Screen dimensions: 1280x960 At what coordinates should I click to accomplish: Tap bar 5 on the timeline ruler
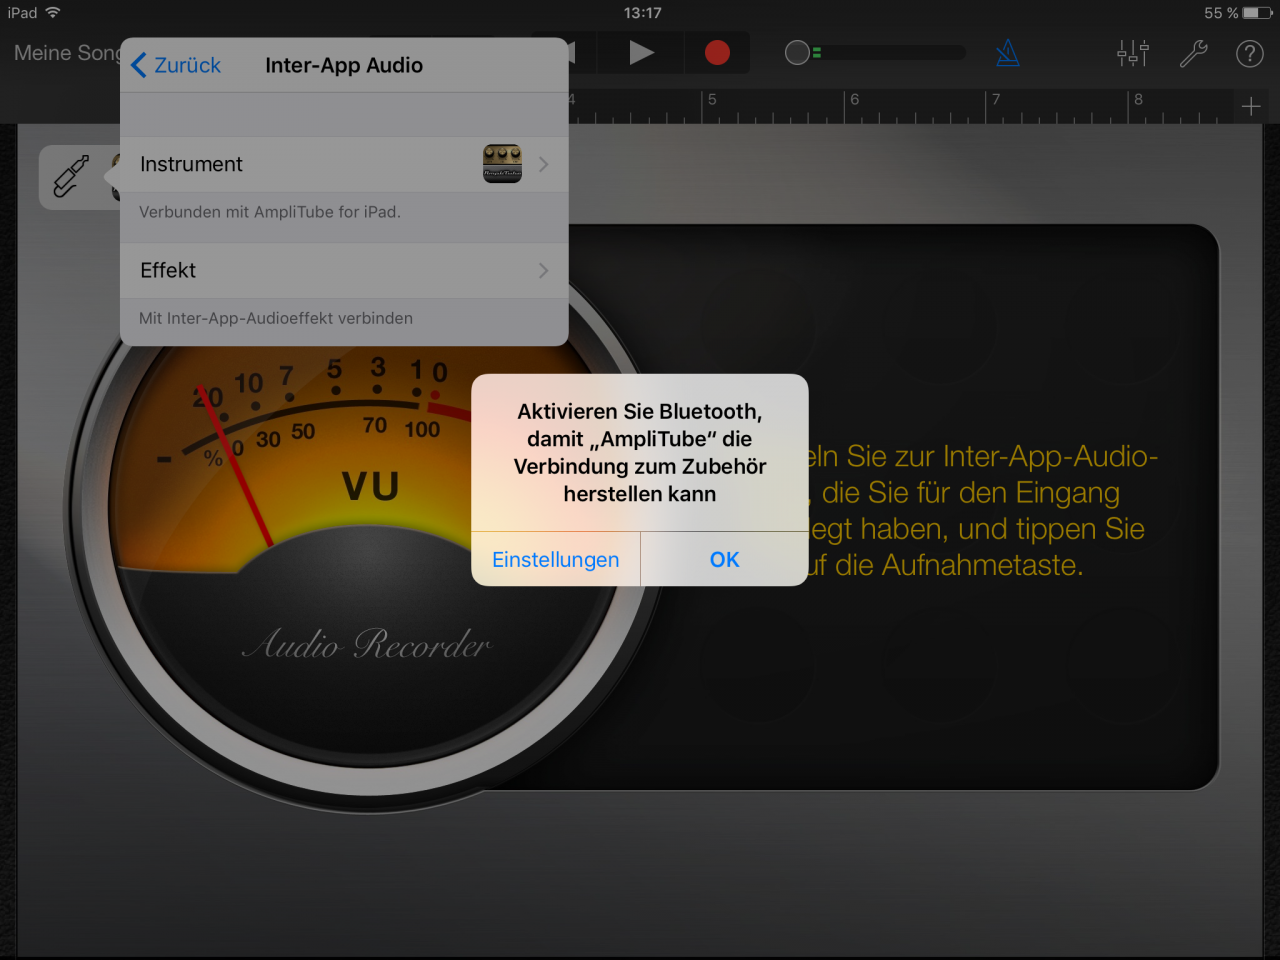[x=712, y=100]
